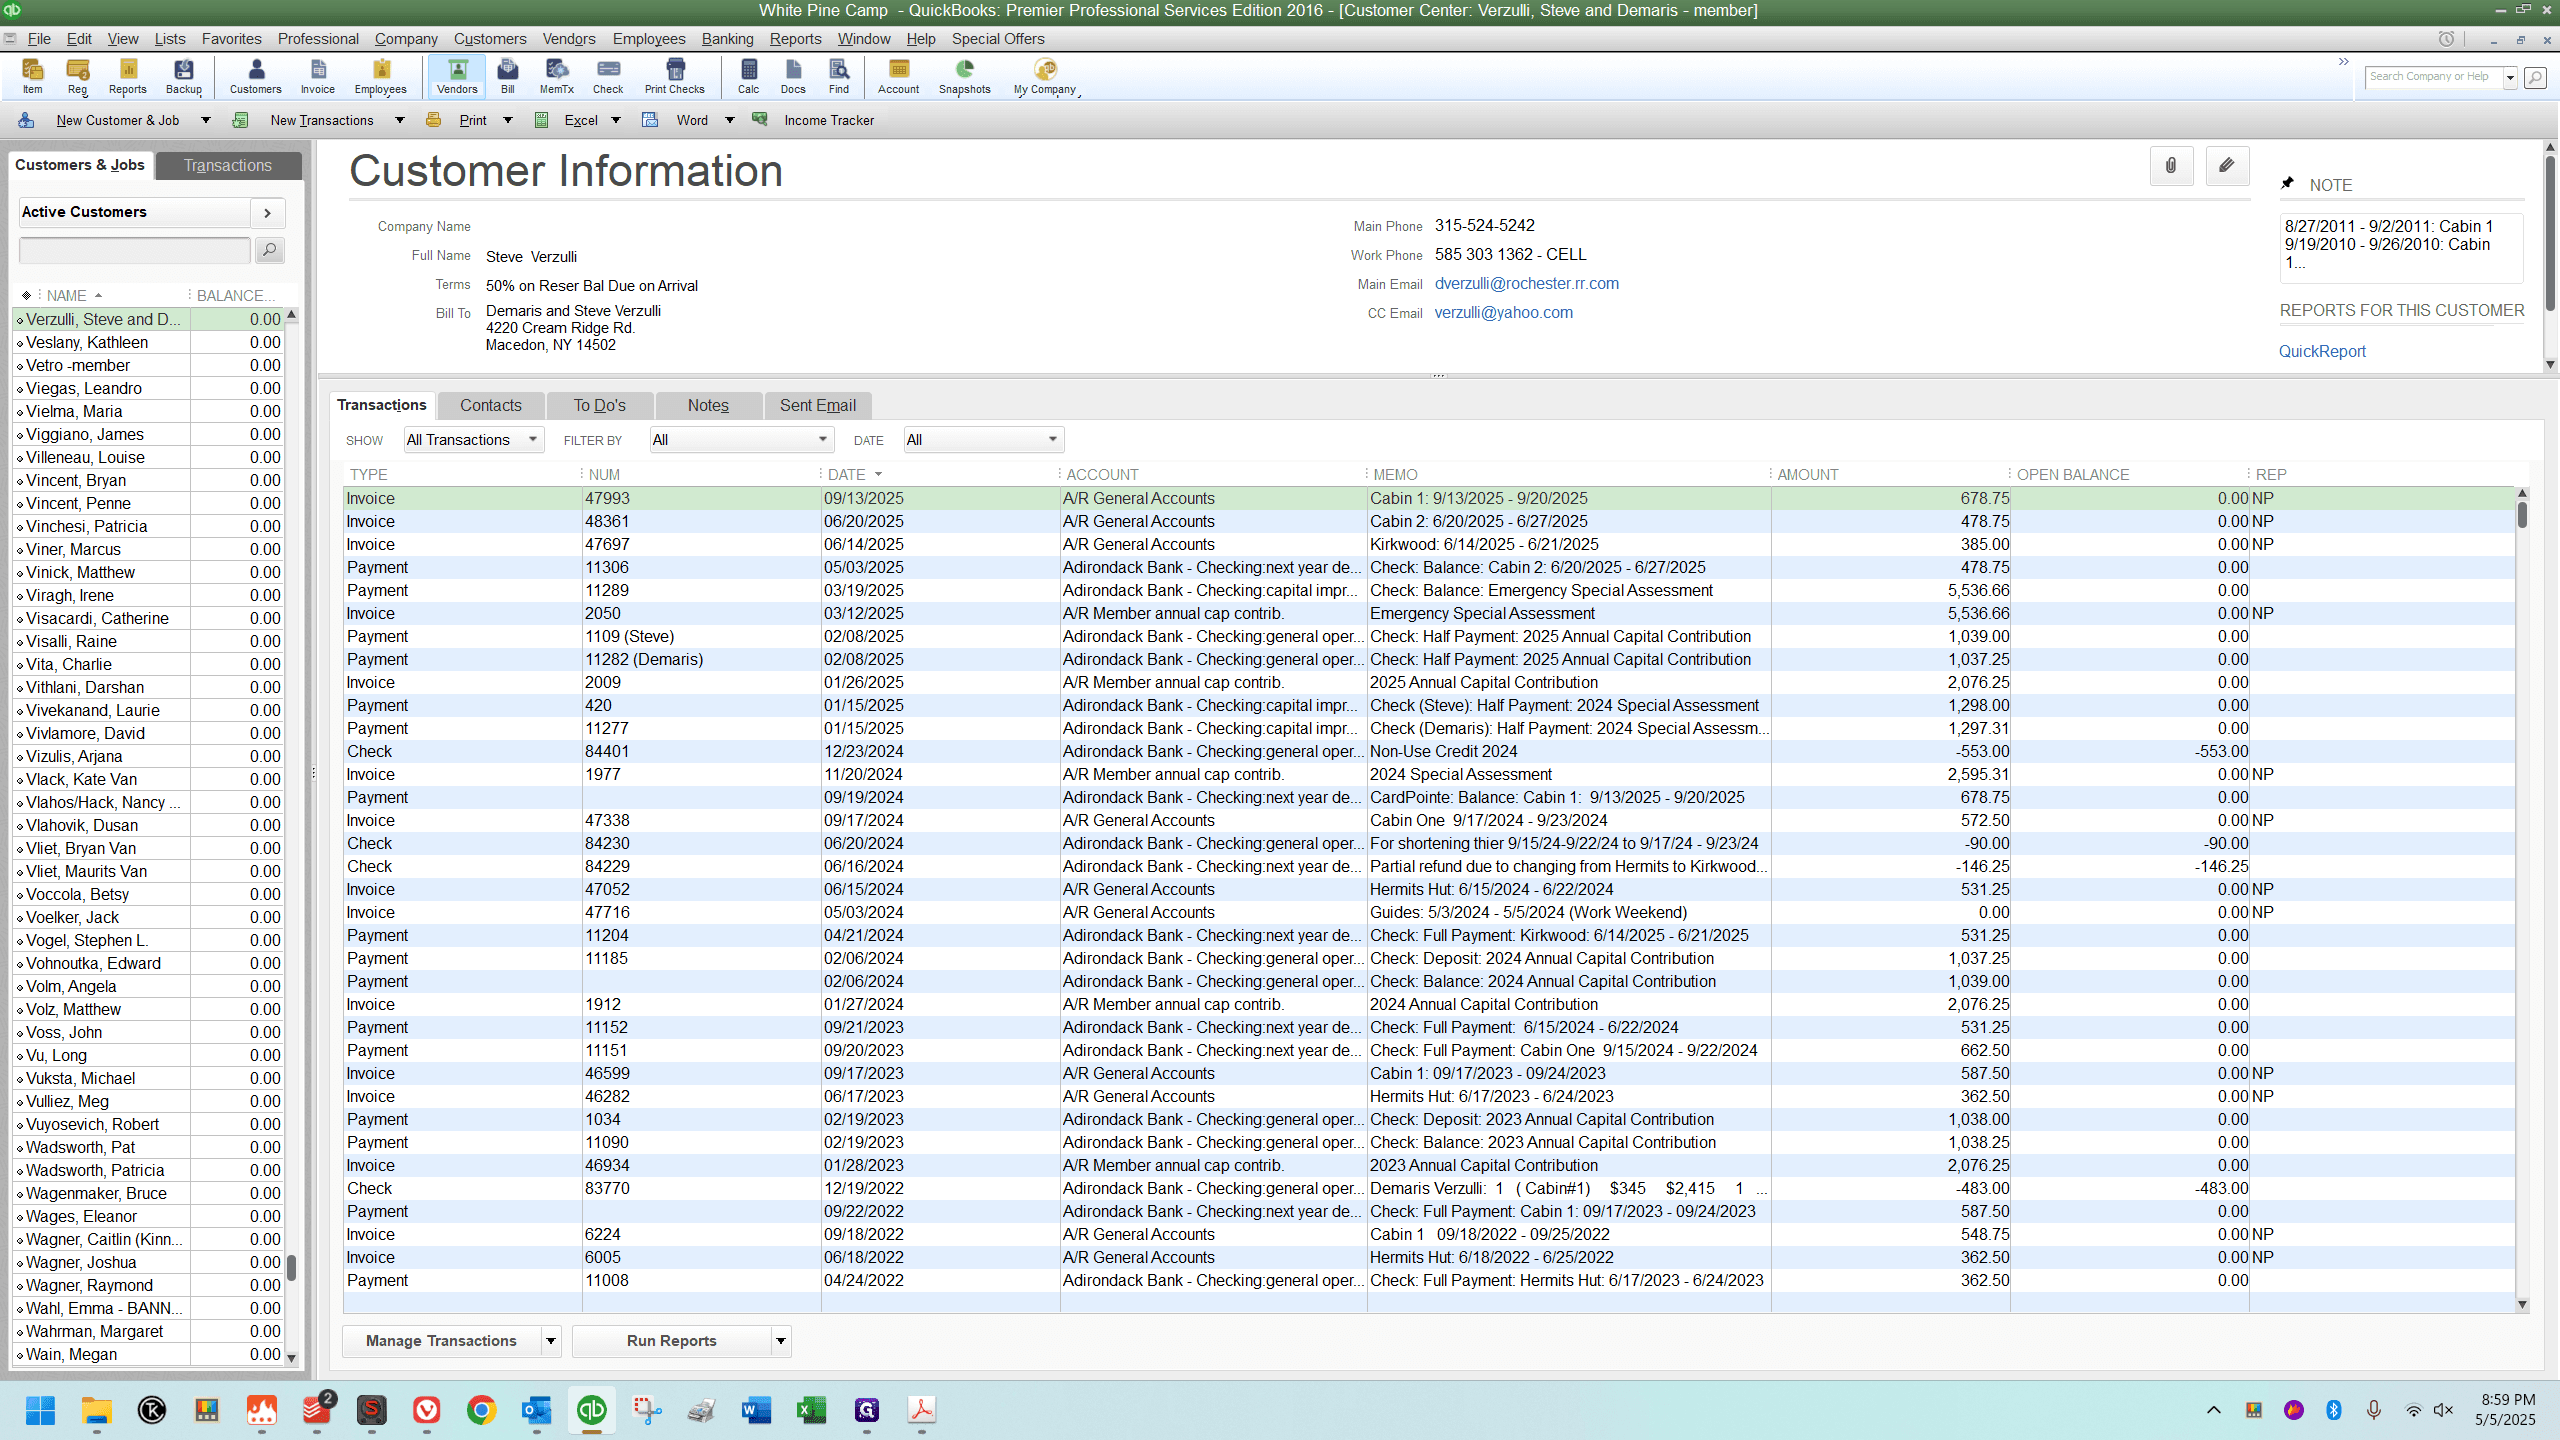Expand New Customer & Job dropdown arrow

tap(205, 120)
